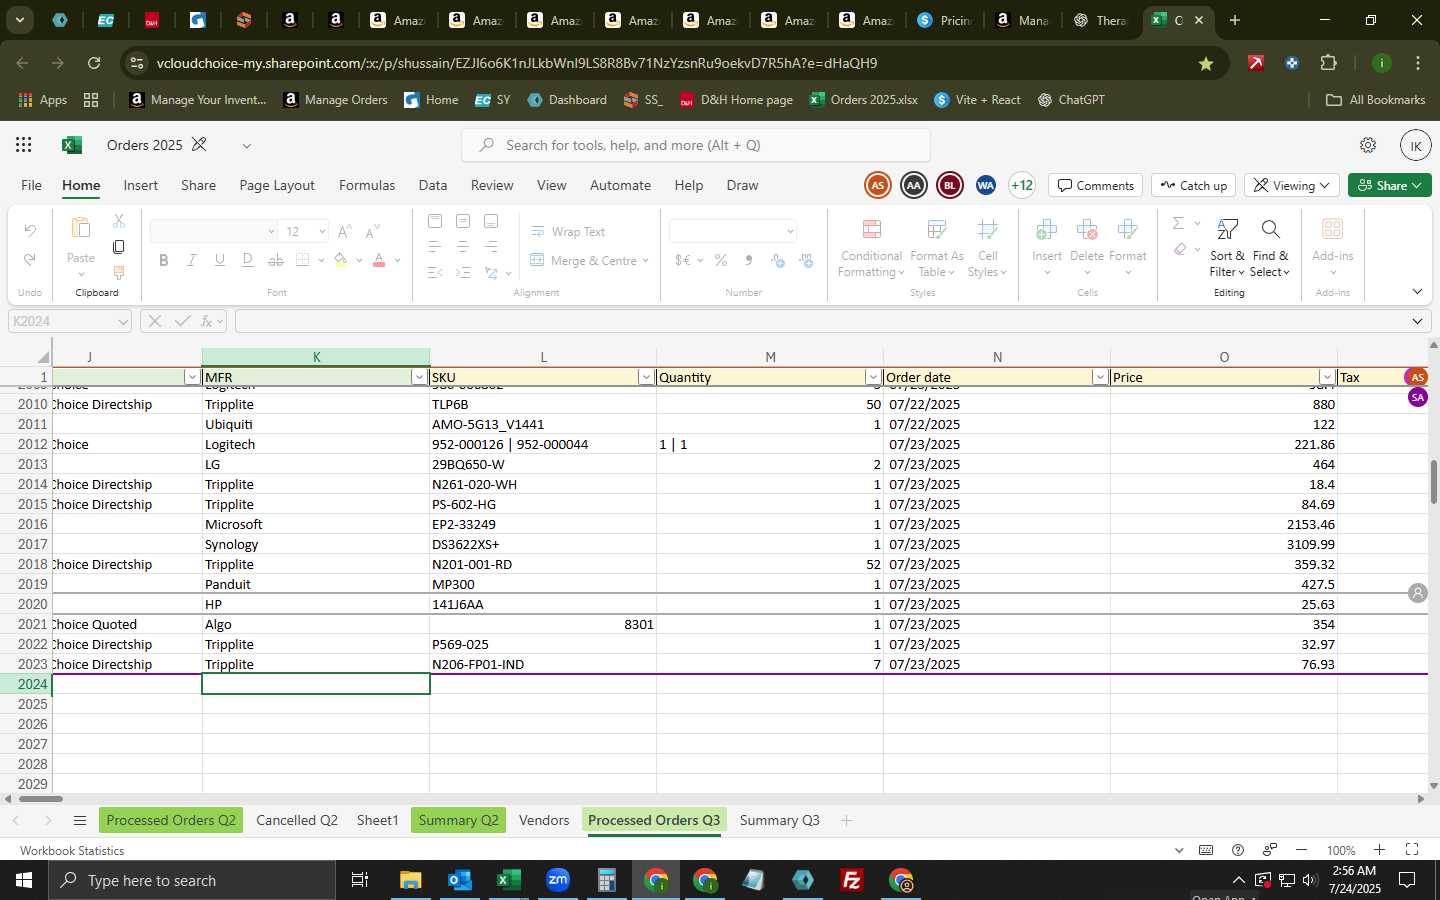The height and width of the screenshot is (900, 1440).
Task: Open the FileZilla icon in taskbar
Action: (x=852, y=880)
